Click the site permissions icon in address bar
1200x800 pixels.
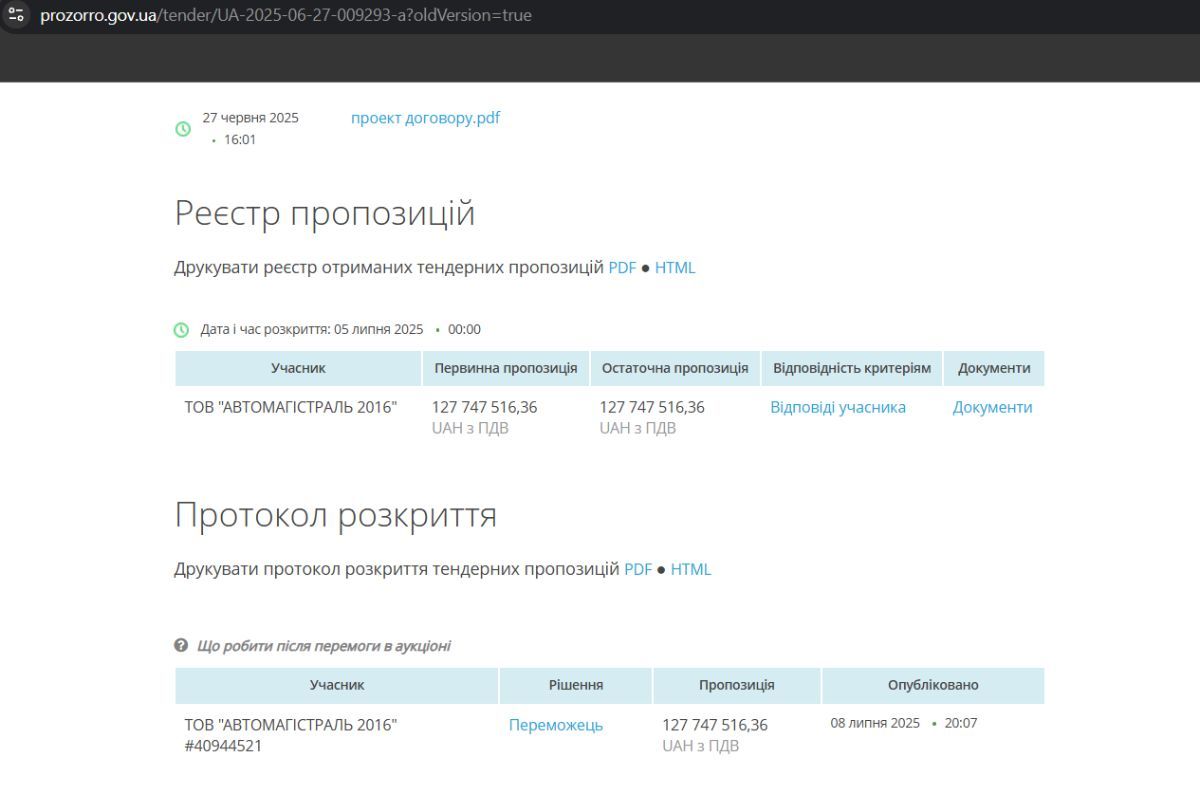click(17, 15)
